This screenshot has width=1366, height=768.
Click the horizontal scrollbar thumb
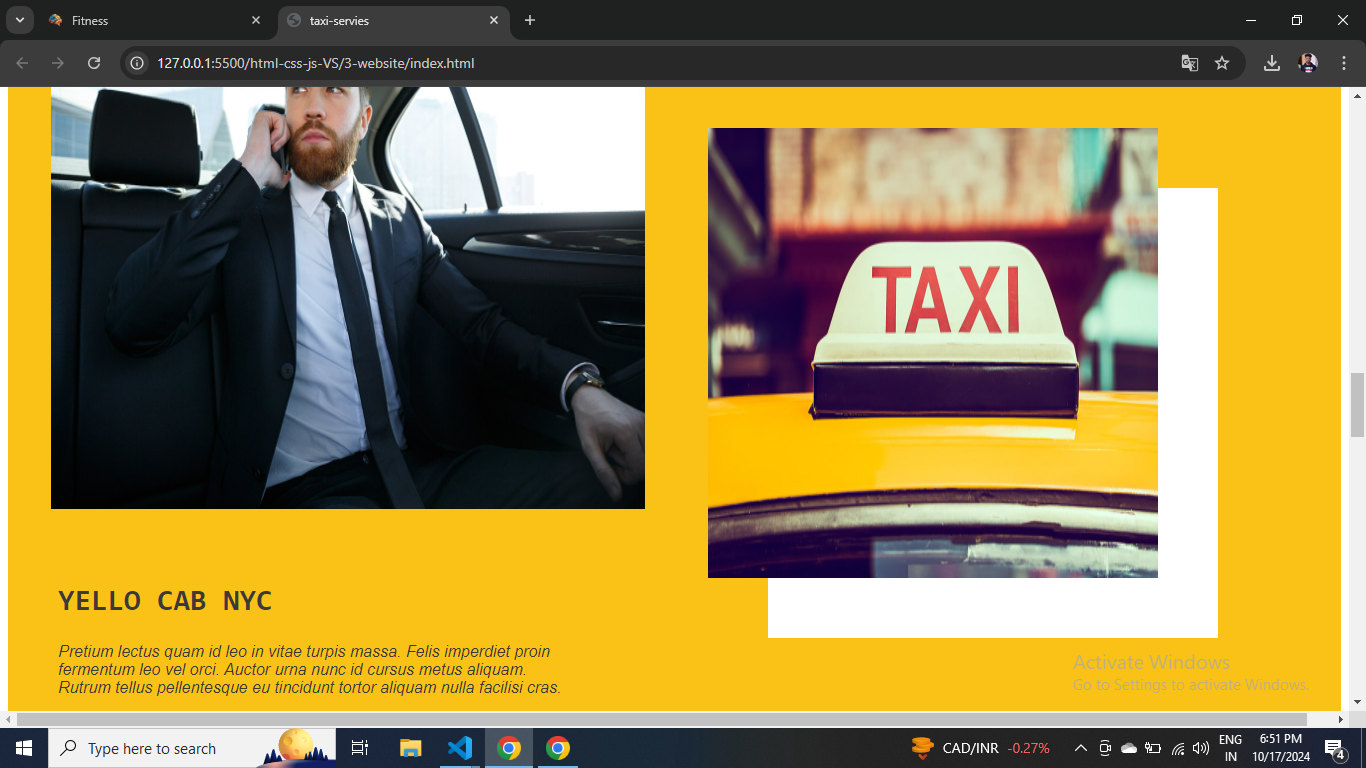661,720
